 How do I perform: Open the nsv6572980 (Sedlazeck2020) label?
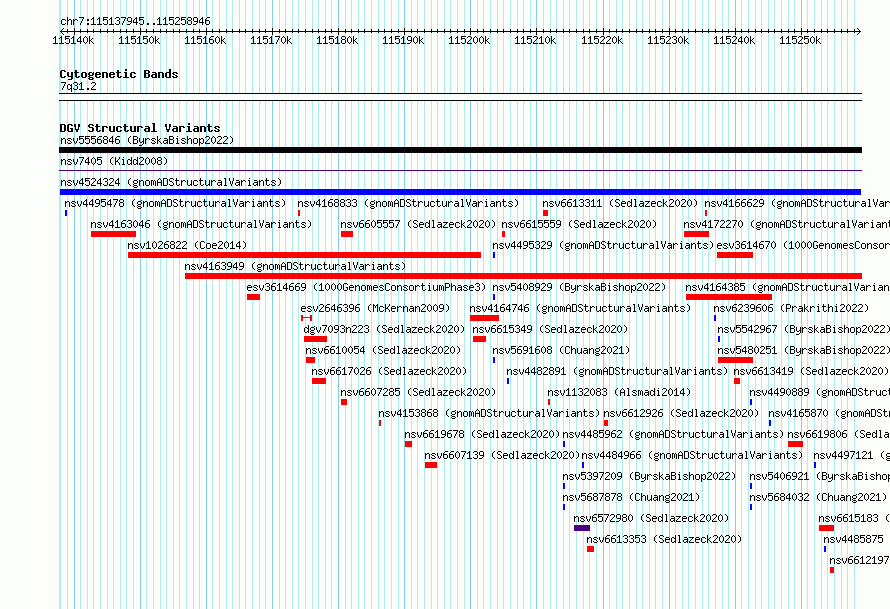pos(651,518)
